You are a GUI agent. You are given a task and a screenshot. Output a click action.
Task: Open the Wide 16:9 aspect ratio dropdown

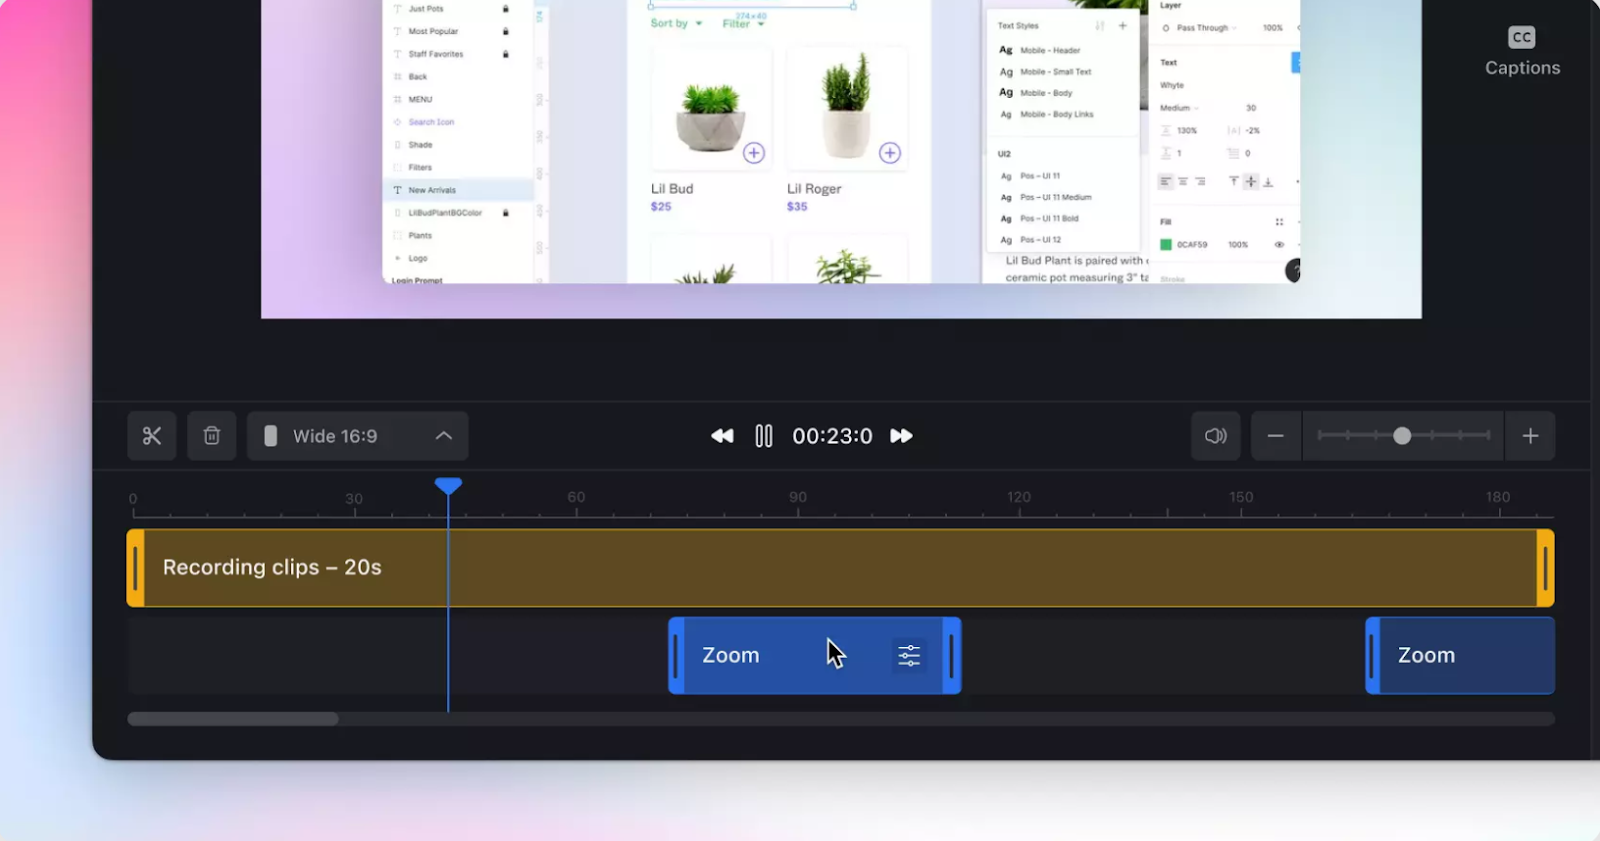358,436
